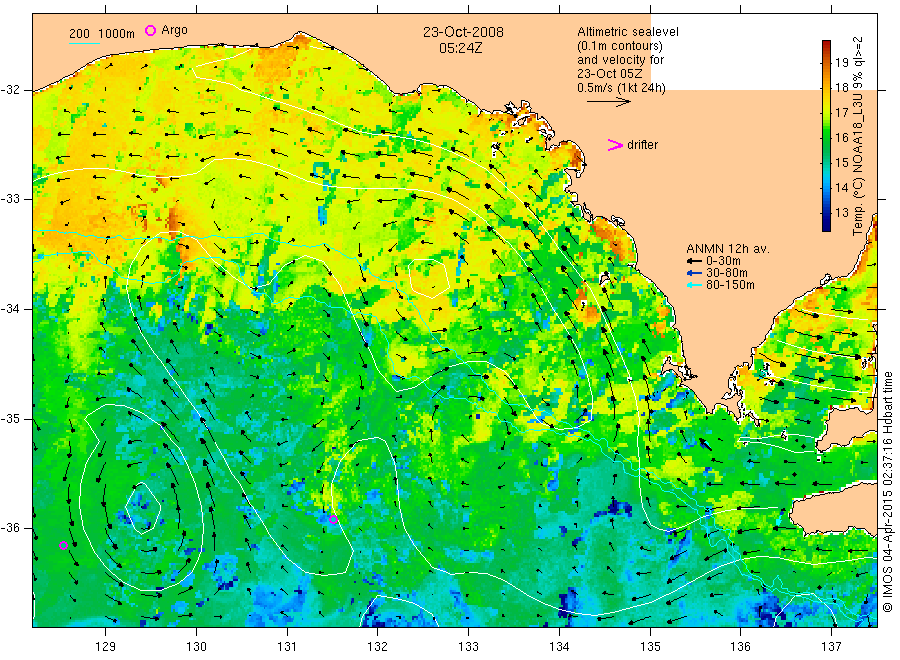
Task: Click the blue 30-80m arrow legend icon
Action: (x=695, y=273)
